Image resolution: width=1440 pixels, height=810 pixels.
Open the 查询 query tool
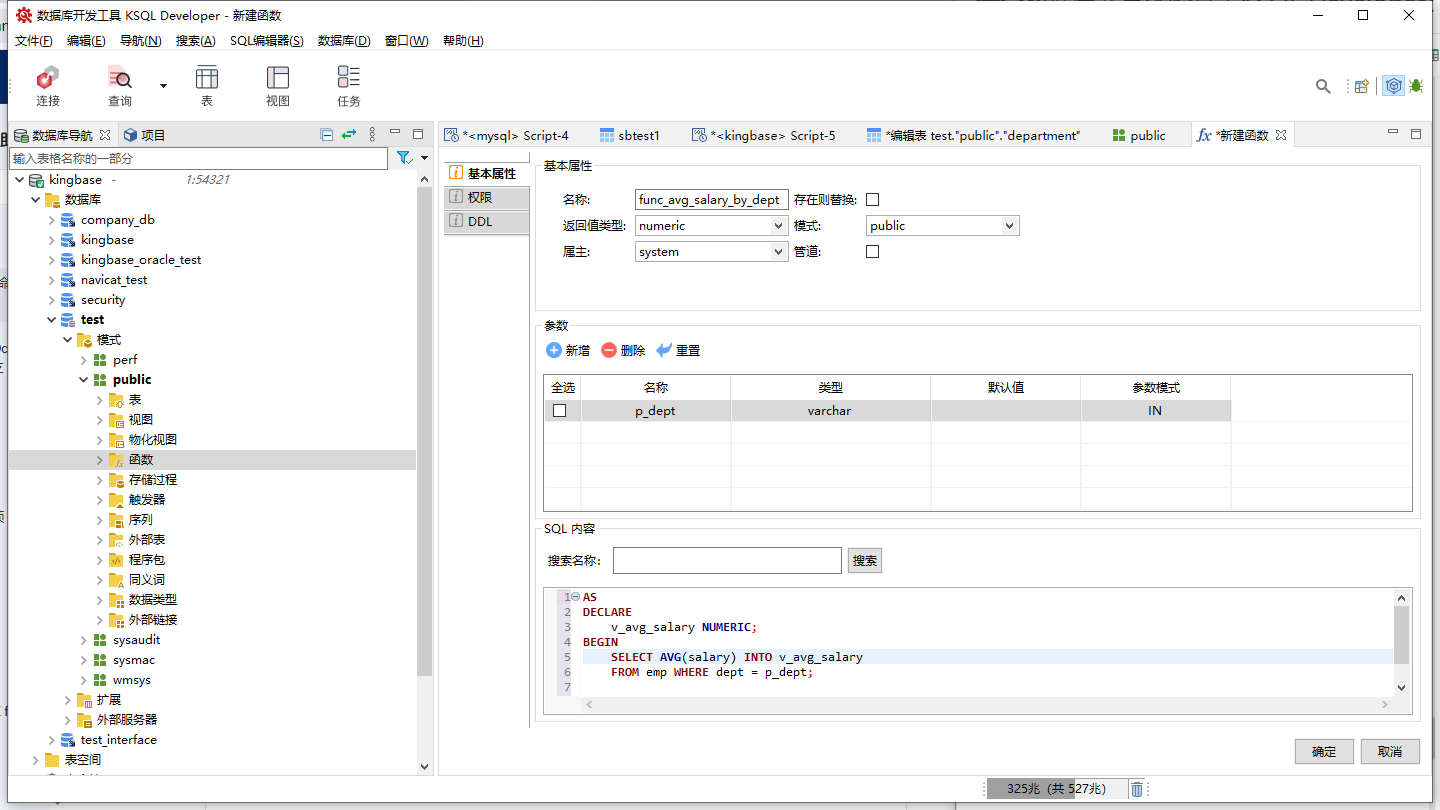click(x=120, y=78)
